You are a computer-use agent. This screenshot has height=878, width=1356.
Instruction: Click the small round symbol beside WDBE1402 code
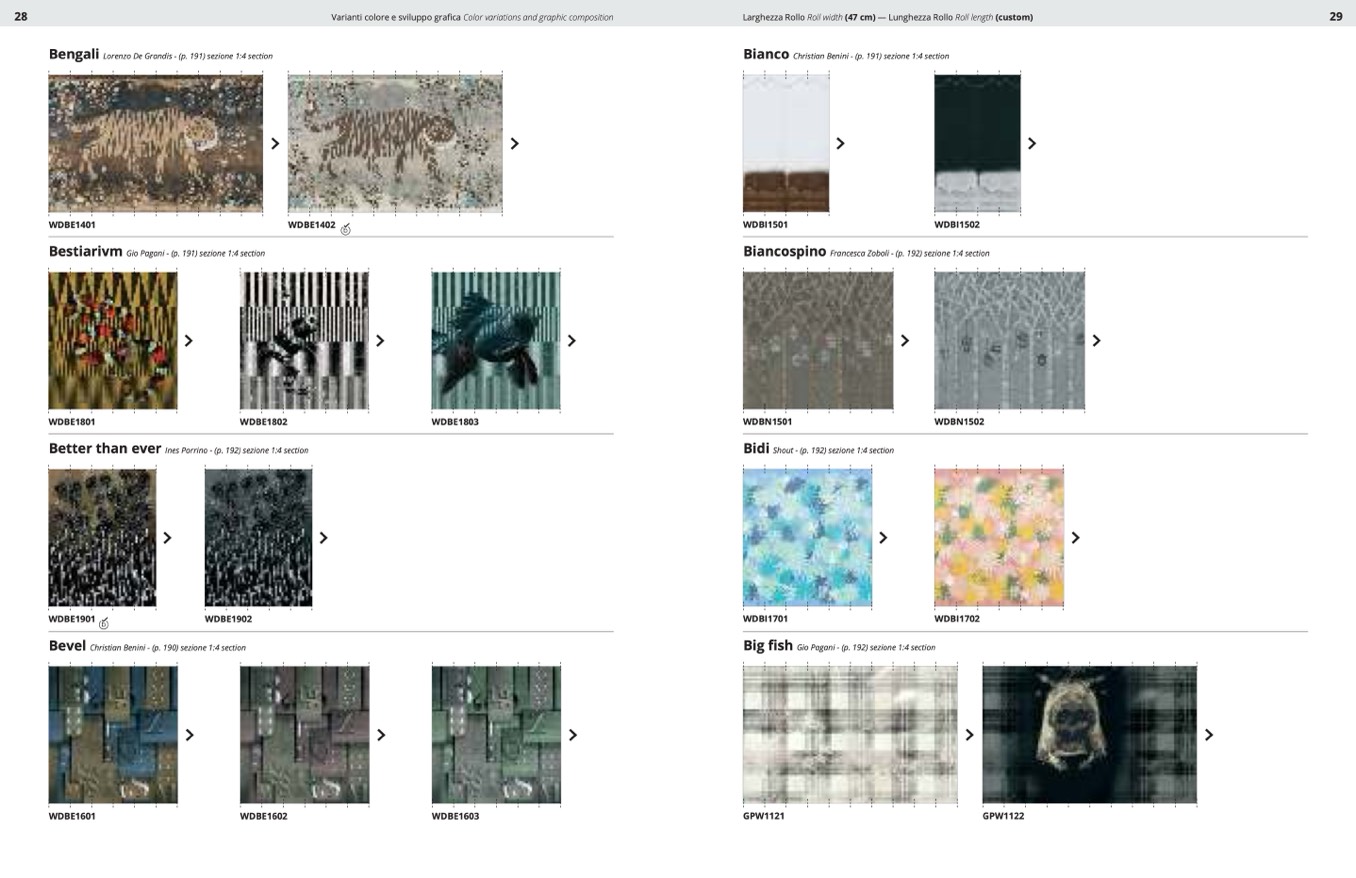pos(346,230)
